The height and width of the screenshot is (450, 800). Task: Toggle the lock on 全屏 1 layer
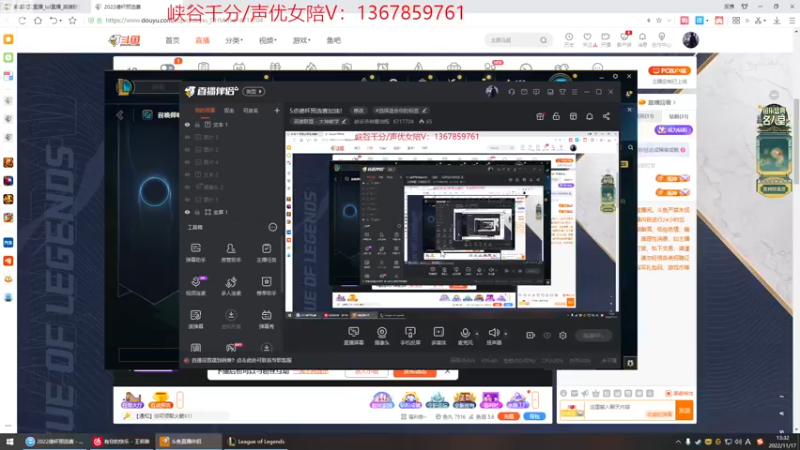[197, 212]
